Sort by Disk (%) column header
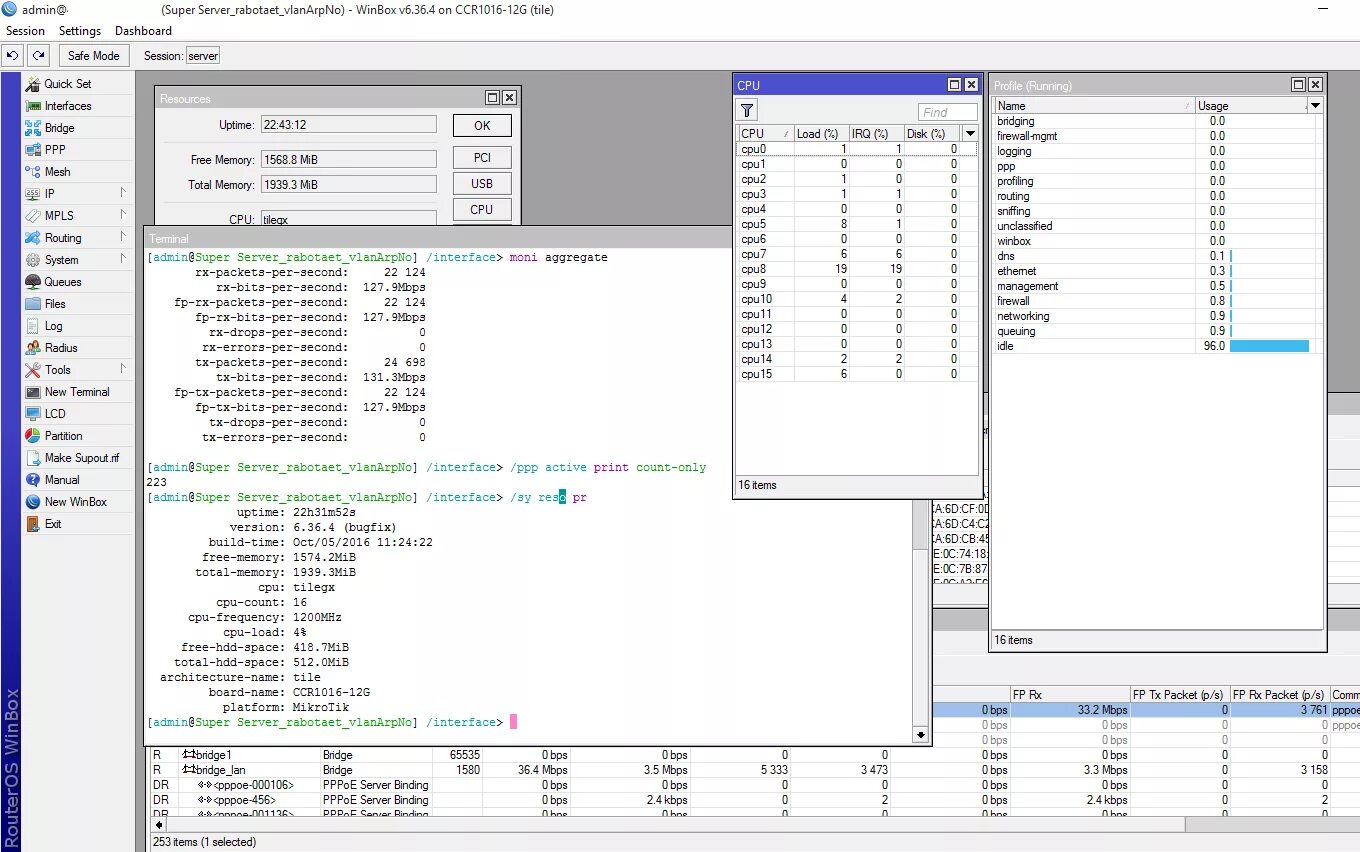 coord(932,134)
